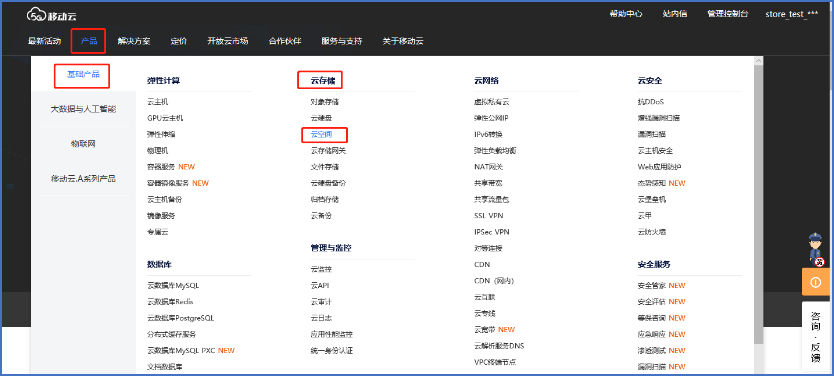The image size is (834, 376).
Task: Open the SSL VPN product link
Action: 489,216
